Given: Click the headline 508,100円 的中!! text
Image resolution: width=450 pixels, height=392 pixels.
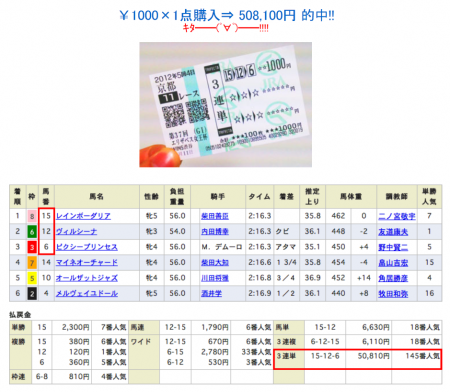Looking at the screenshot, I should tap(286, 15).
